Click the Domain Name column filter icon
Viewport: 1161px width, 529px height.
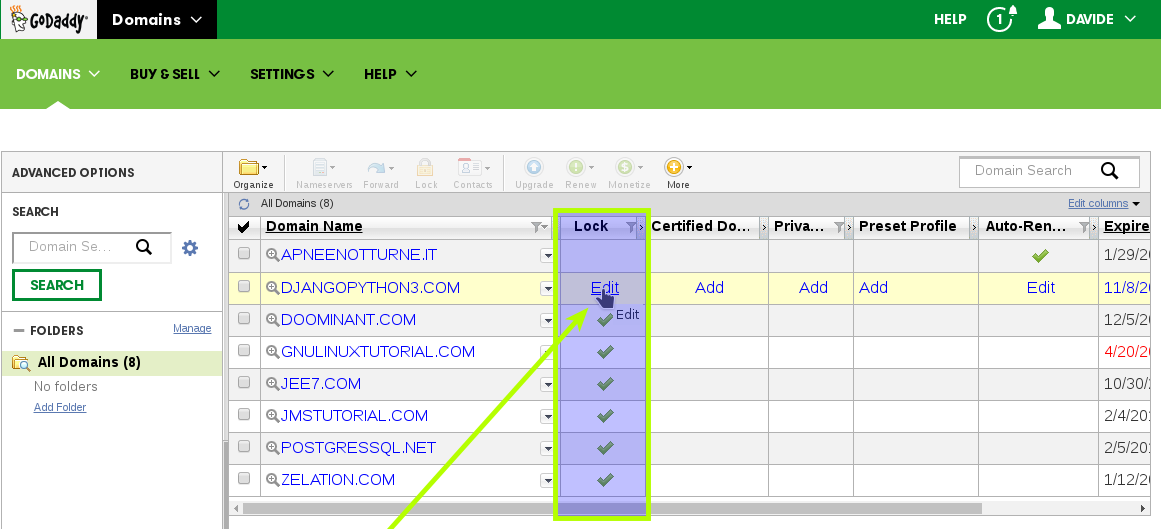pos(537,227)
